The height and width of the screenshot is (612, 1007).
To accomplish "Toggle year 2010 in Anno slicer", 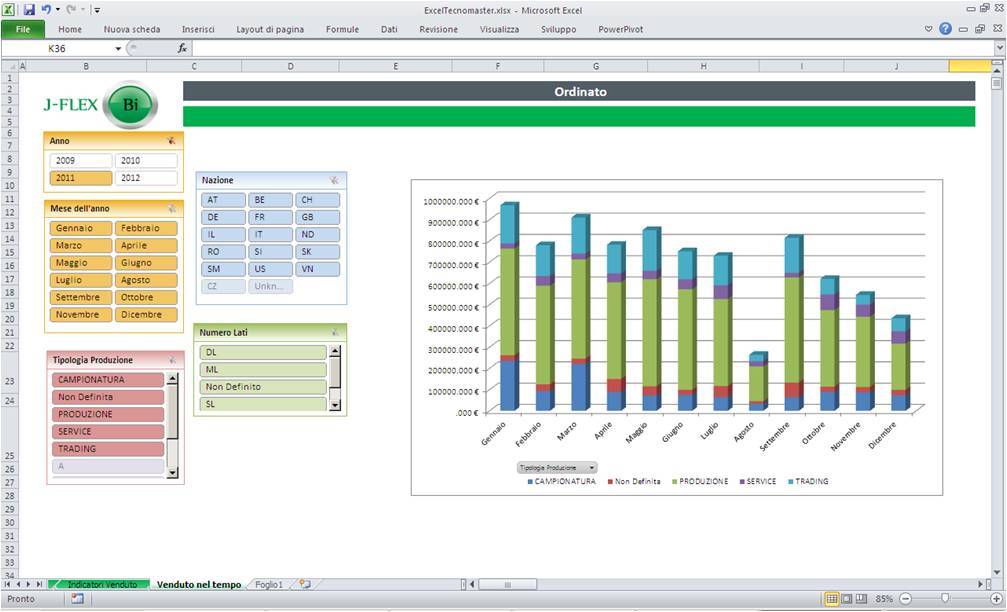I will pyautogui.click(x=146, y=161).
